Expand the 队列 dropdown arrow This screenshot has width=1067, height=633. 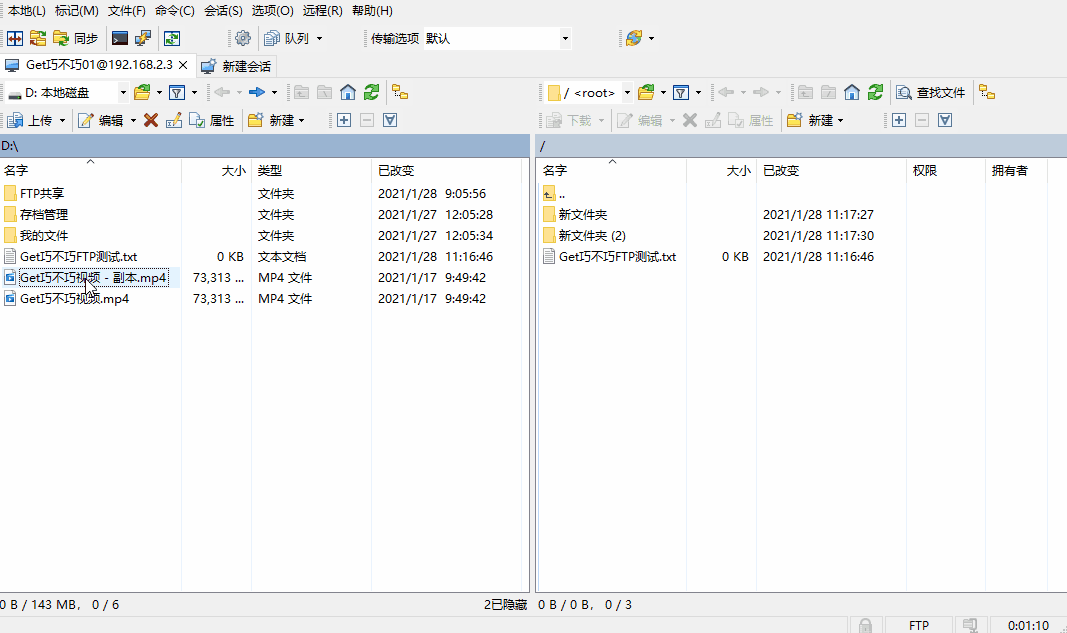pyautogui.click(x=319, y=38)
